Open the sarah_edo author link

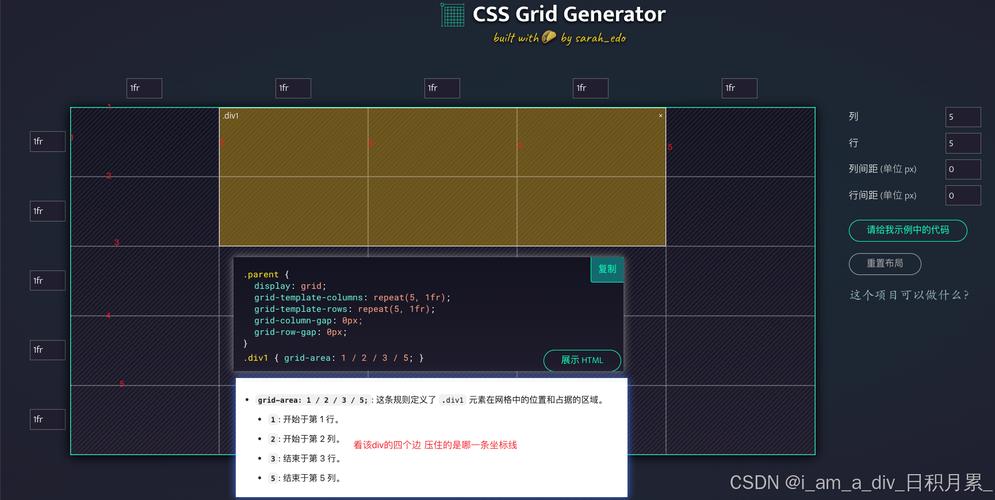pos(600,38)
